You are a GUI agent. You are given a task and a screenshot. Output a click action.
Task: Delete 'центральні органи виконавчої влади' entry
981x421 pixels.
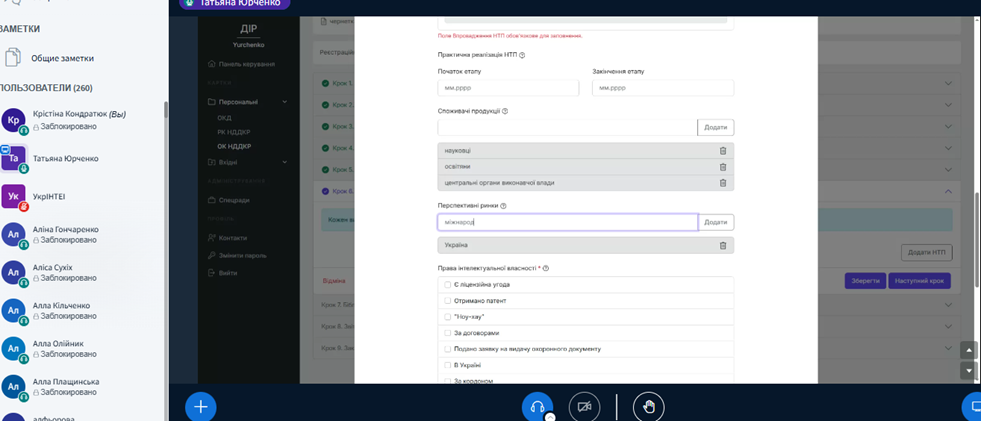723,183
